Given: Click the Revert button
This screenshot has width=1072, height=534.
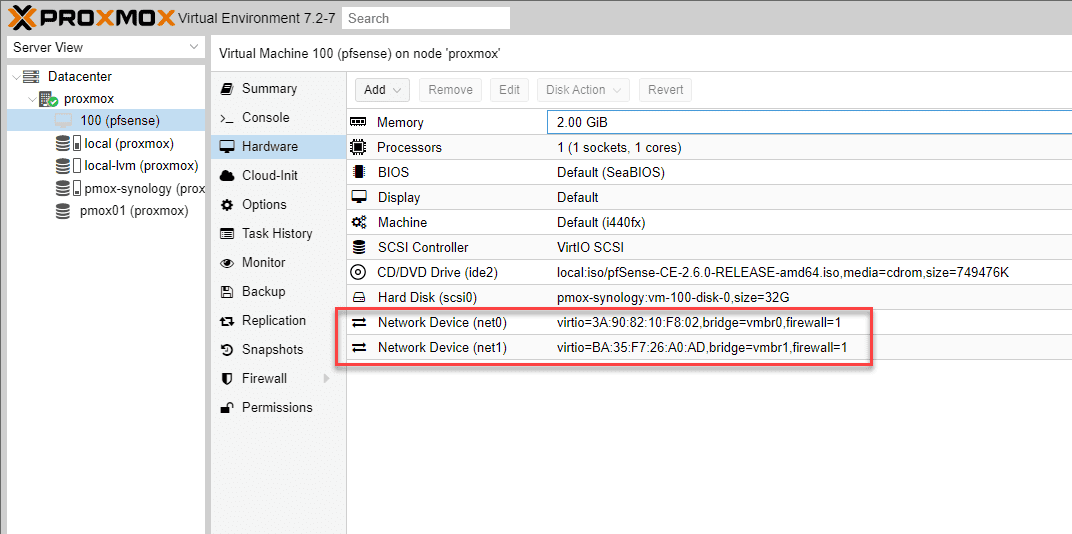Looking at the screenshot, I should pyautogui.click(x=665, y=90).
